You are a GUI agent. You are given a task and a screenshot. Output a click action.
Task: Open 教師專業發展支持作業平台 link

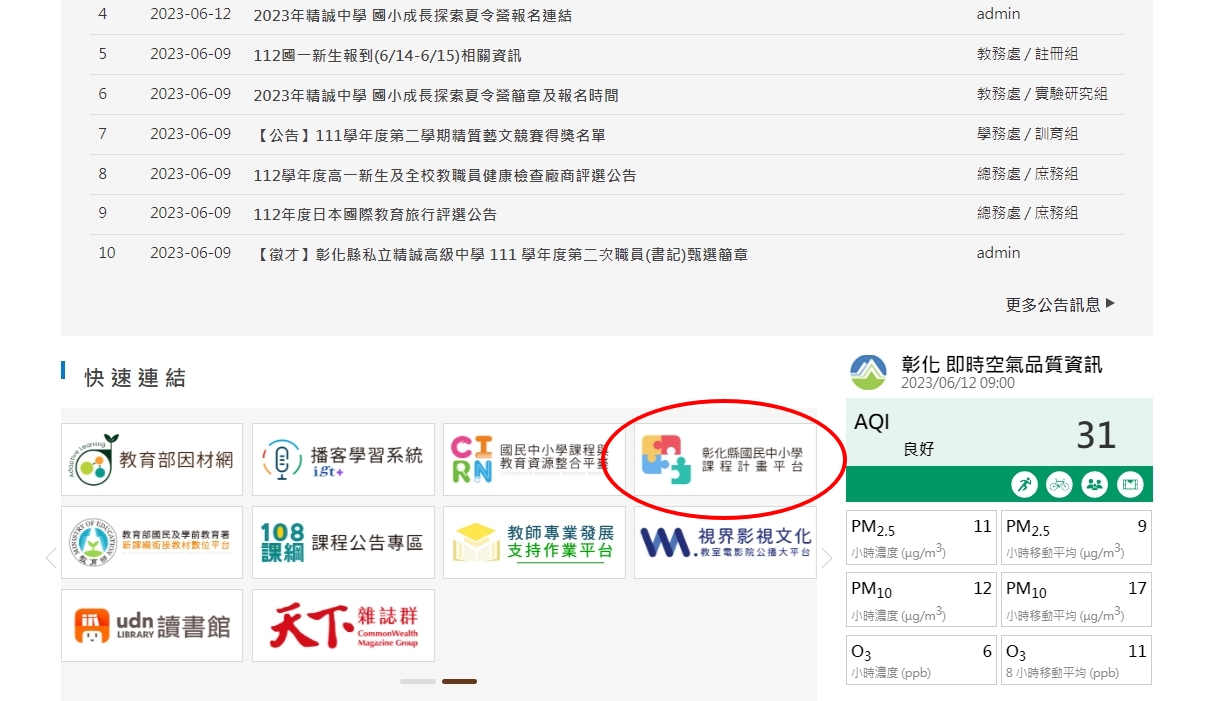pyautogui.click(x=534, y=542)
